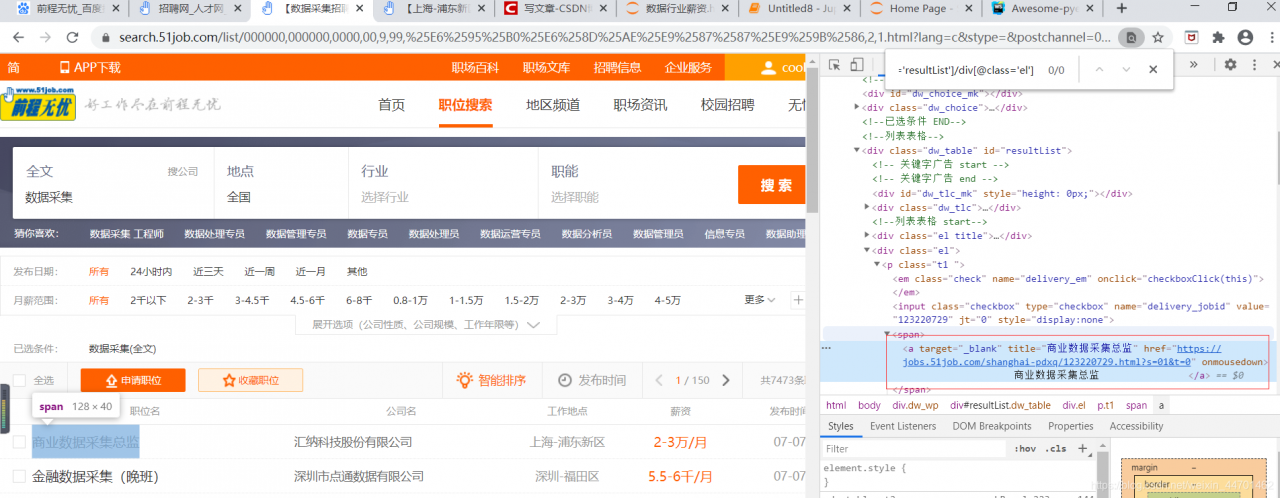Go to previous results page arrow

(659, 380)
